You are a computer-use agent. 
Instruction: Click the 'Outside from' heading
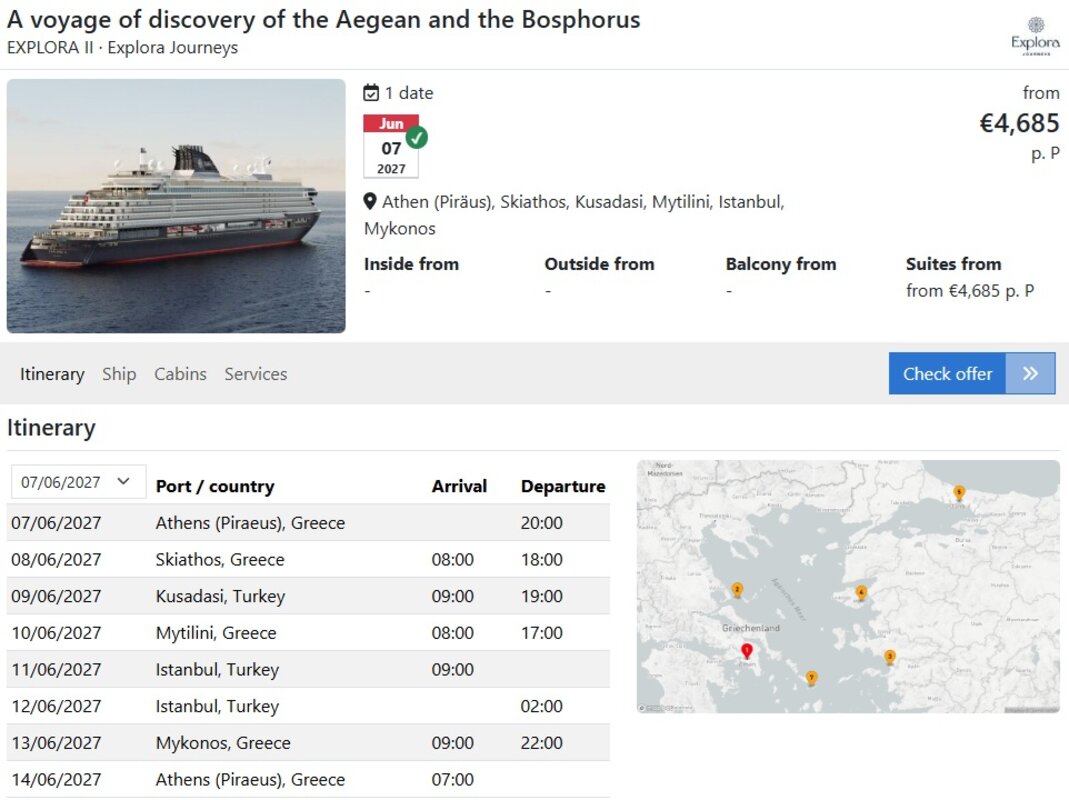[599, 264]
